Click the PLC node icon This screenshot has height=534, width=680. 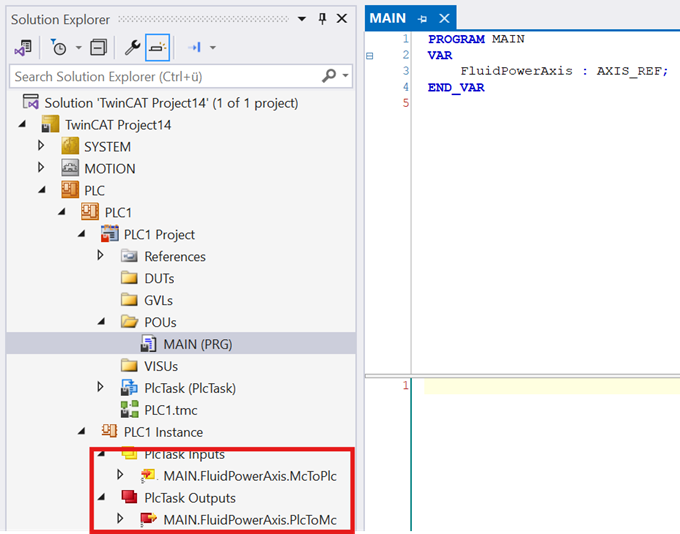(70, 190)
